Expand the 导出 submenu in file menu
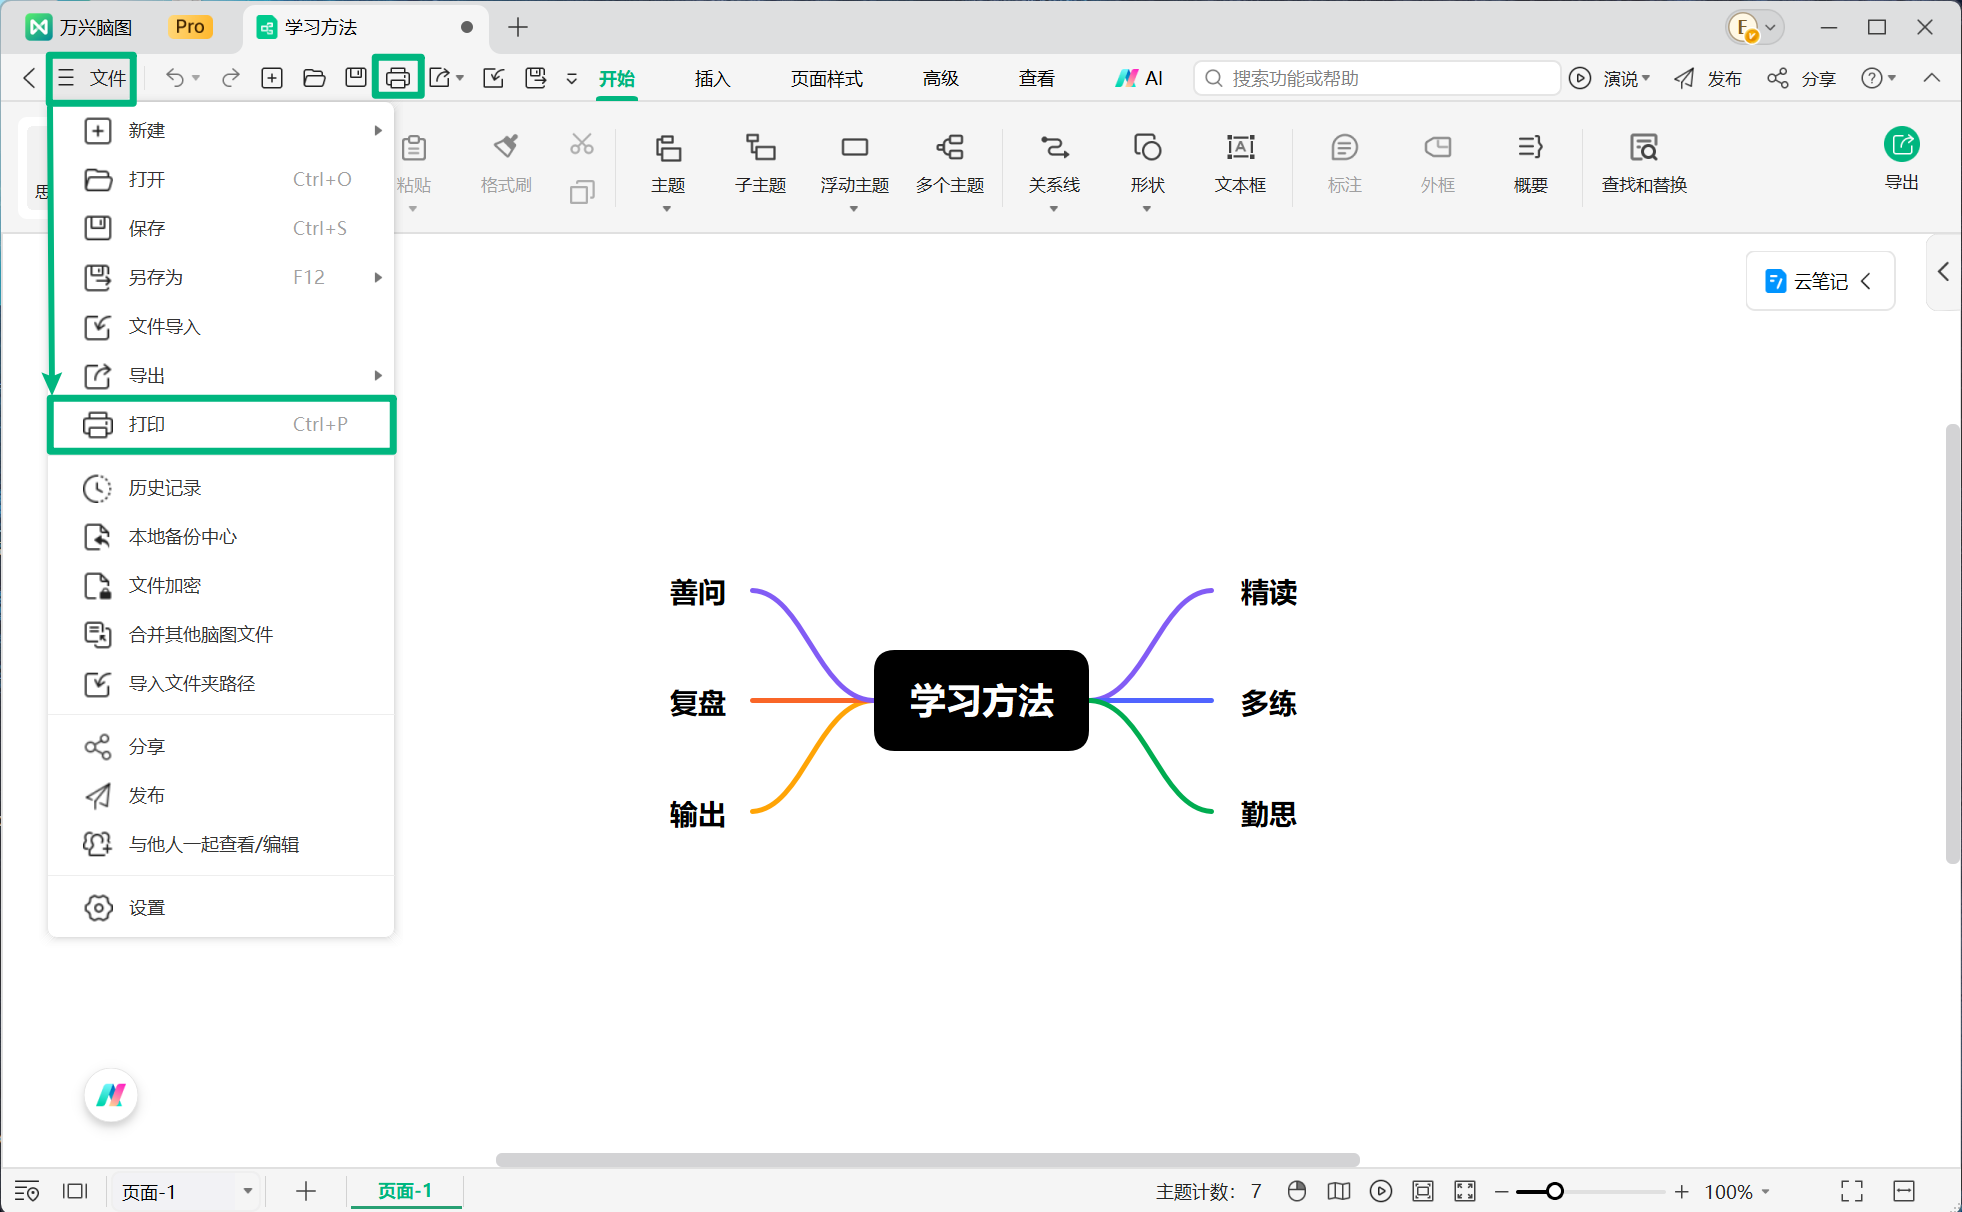The height and width of the screenshot is (1212, 1962). coord(378,375)
